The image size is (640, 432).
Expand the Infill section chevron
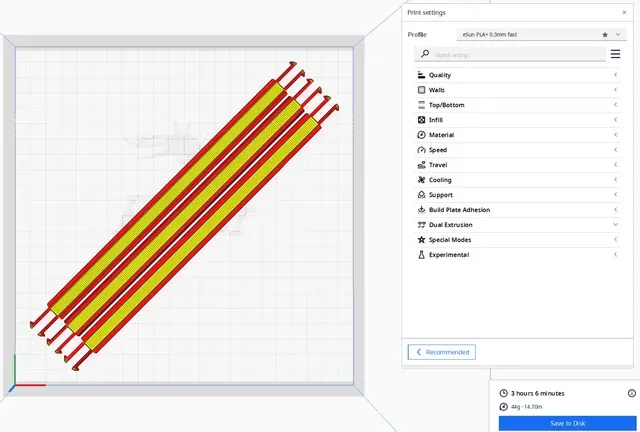pyautogui.click(x=615, y=120)
